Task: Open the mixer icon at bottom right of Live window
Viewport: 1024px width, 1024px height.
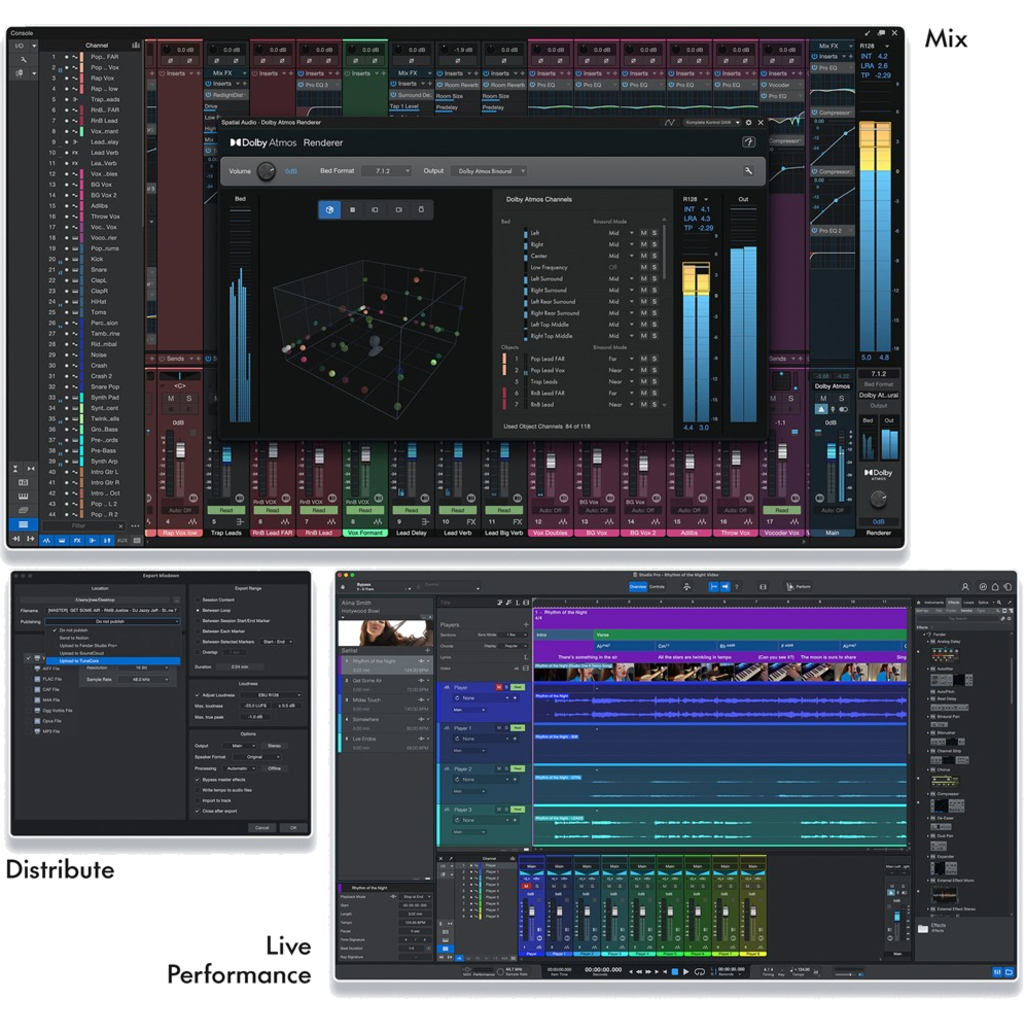Action: pos(997,972)
